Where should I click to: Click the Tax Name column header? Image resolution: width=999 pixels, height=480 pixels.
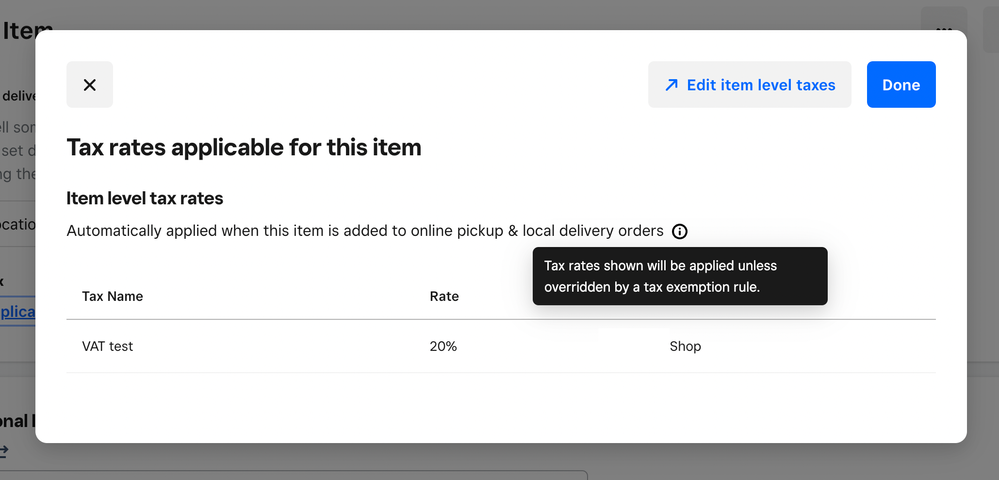112,296
